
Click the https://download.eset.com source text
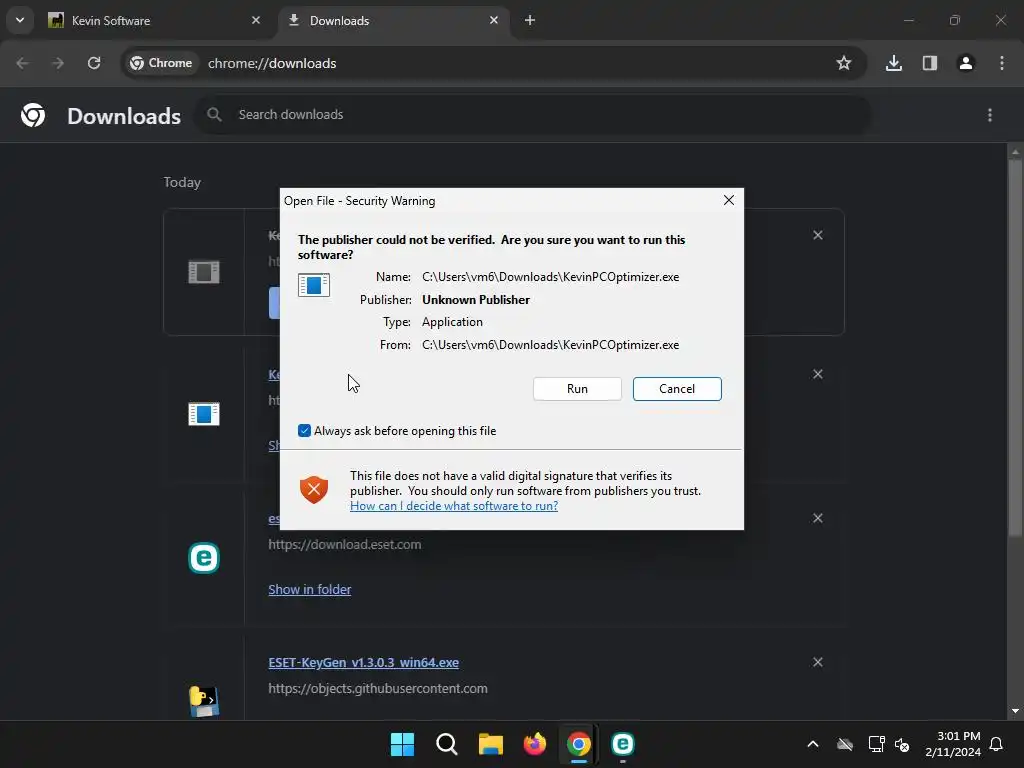345,544
